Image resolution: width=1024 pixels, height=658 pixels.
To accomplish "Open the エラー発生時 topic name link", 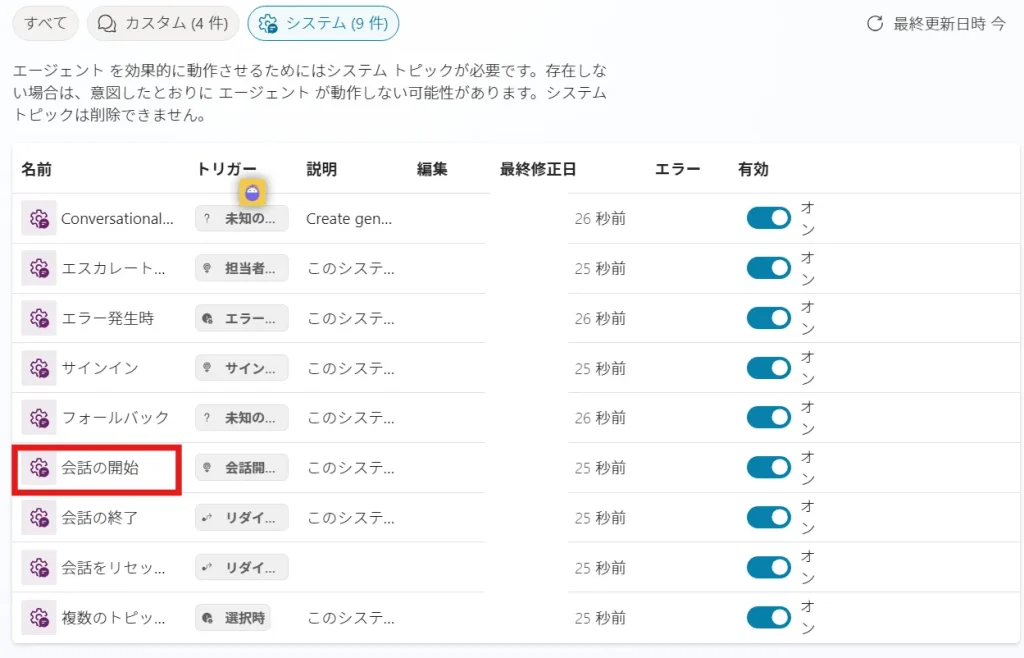I will point(107,318).
